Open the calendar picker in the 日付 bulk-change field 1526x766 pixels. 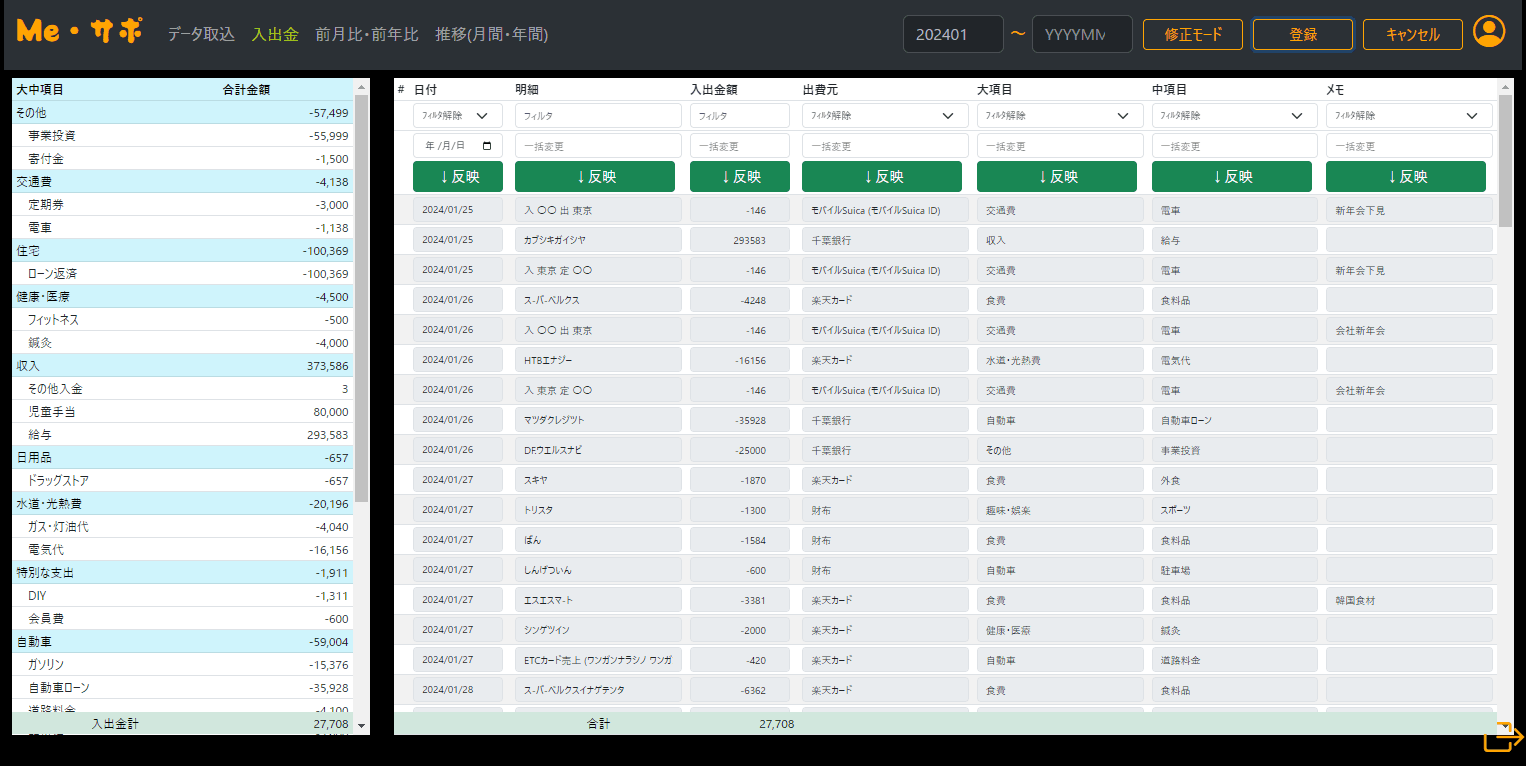point(487,146)
